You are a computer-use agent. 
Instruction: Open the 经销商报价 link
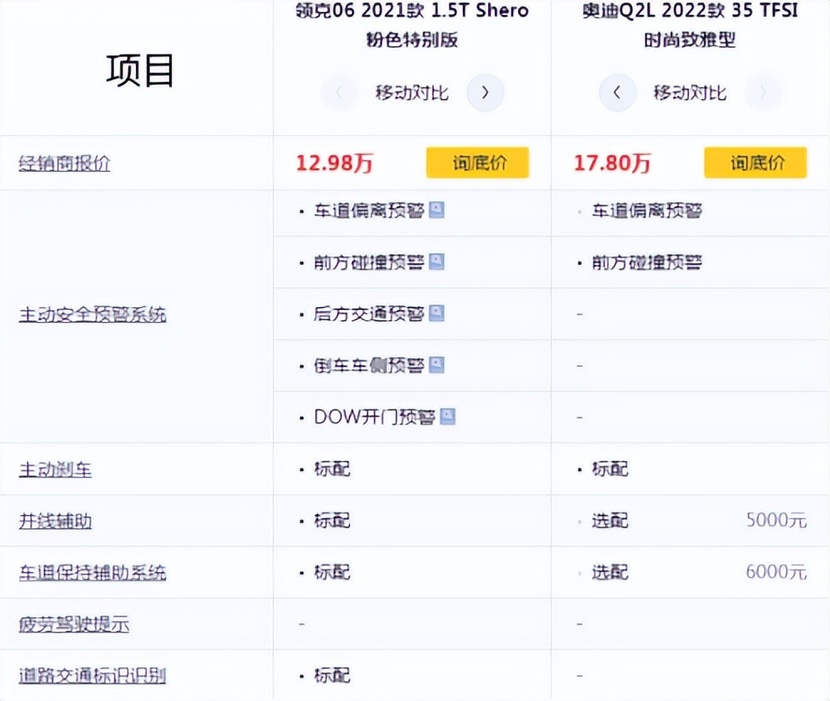[x=65, y=163]
